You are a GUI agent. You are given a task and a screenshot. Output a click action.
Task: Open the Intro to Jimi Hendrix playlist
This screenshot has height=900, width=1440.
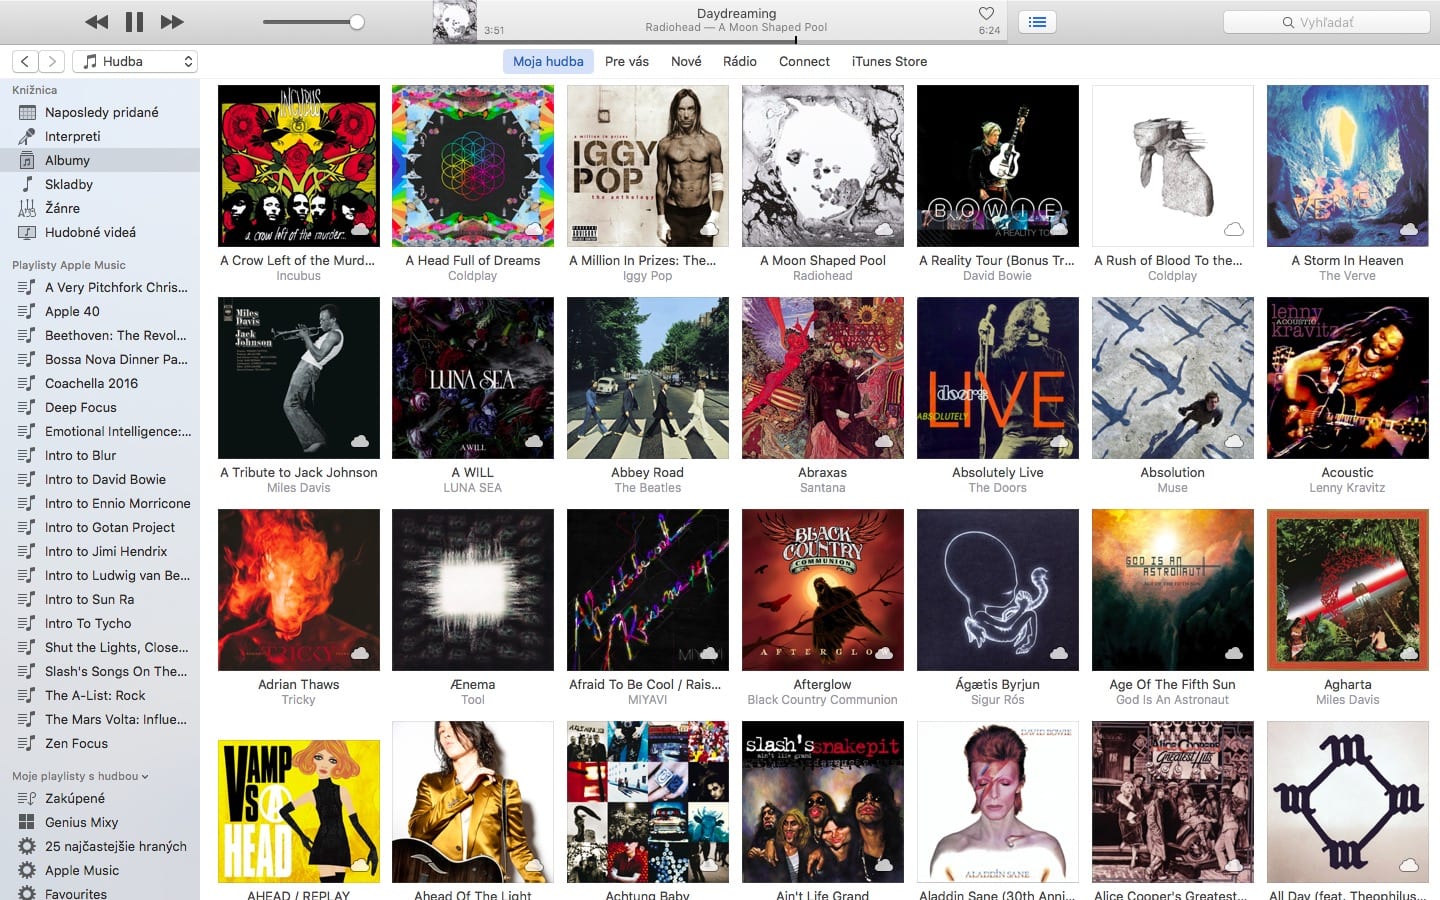coord(100,551)
